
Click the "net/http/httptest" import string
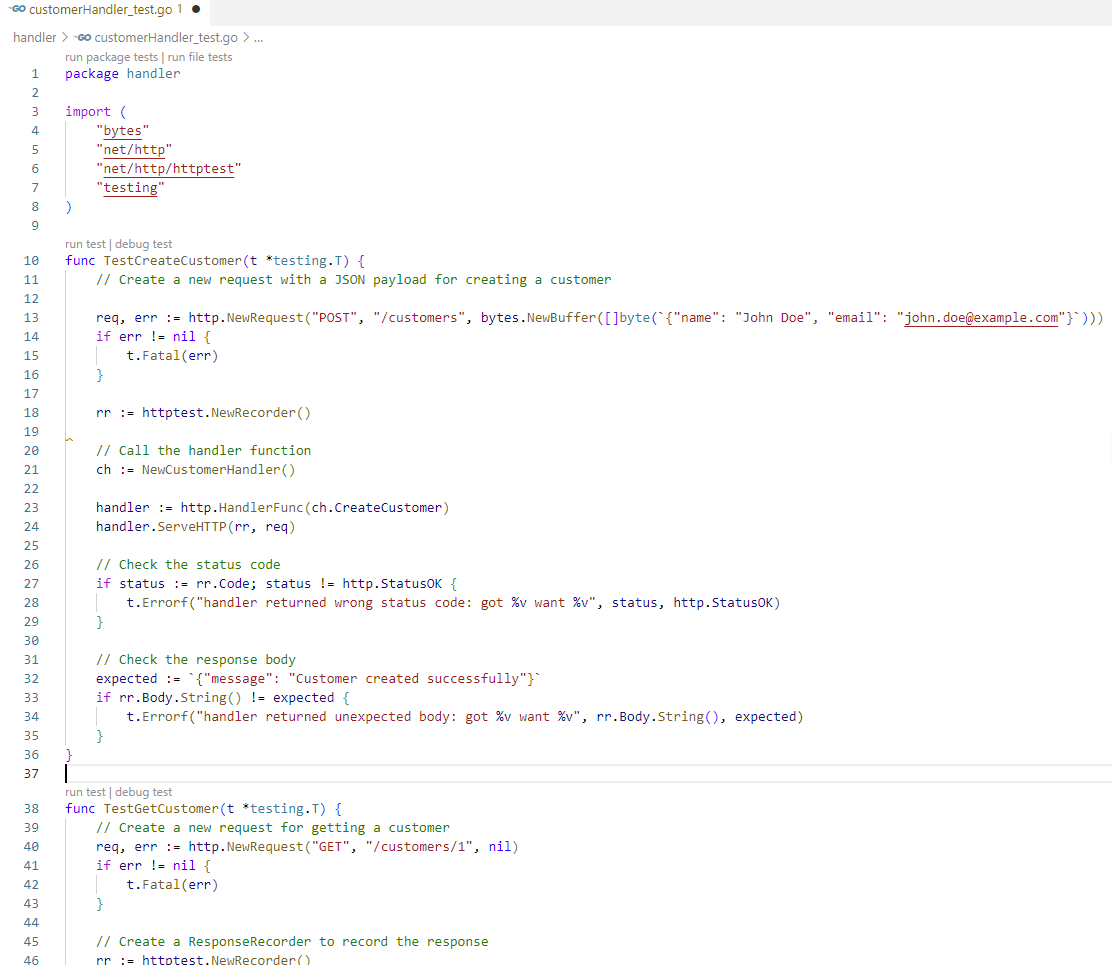[x=169, y=169]
